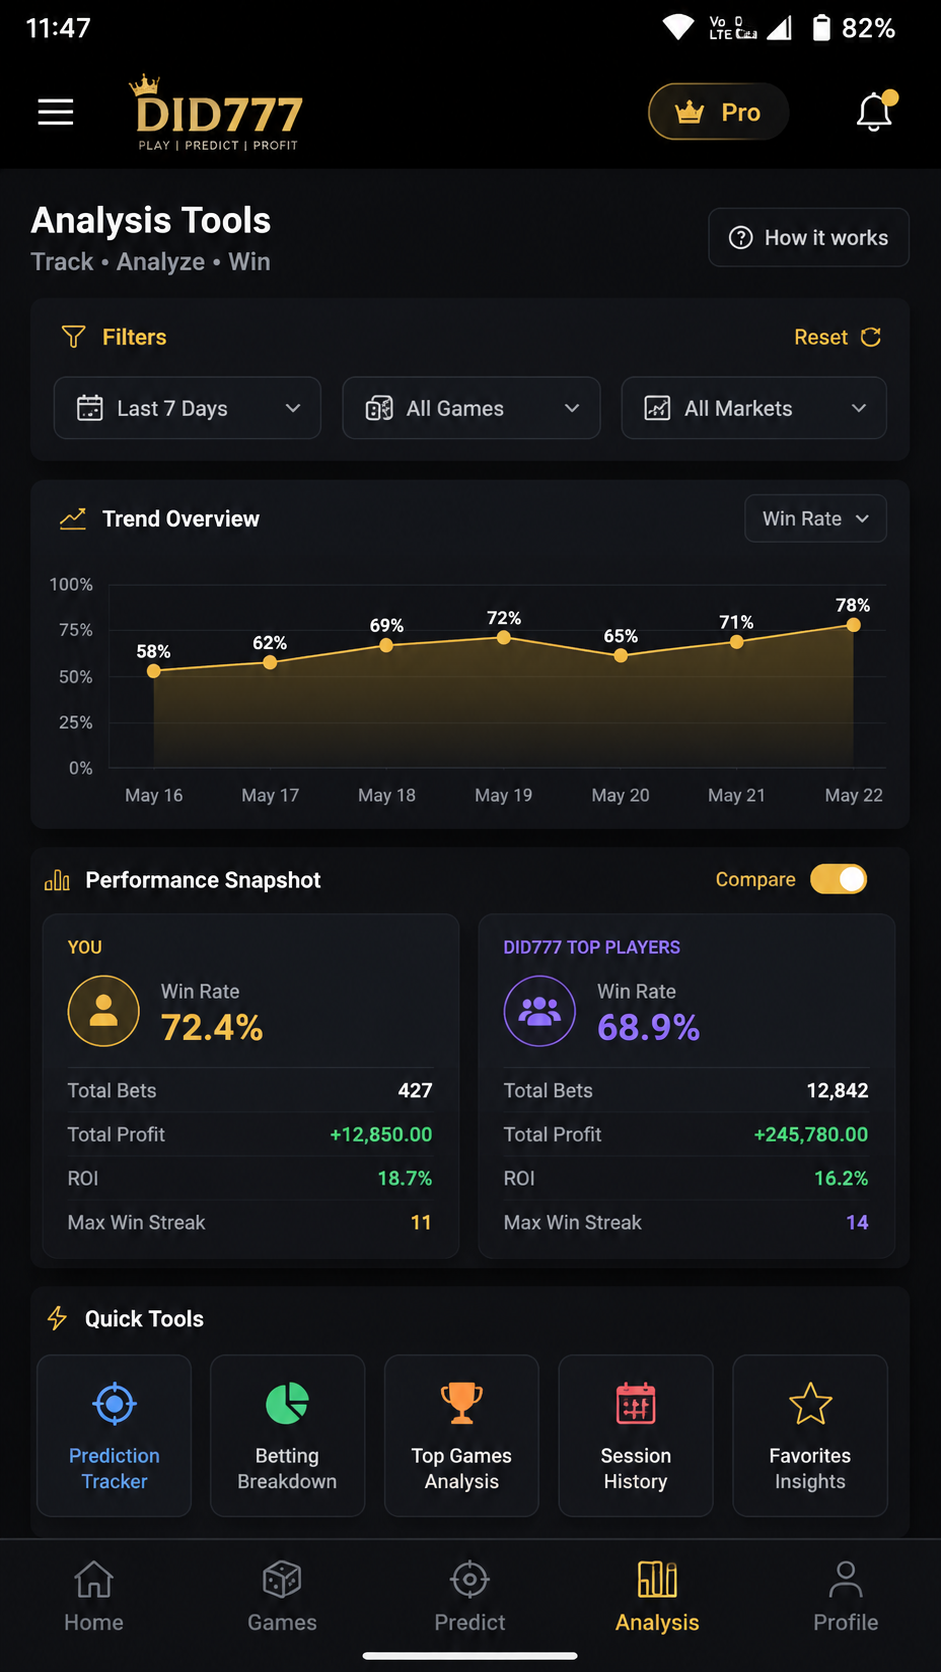This screenshot has height=1672, width=941.
Task: Click the How it works button
Action: (808, 237)
